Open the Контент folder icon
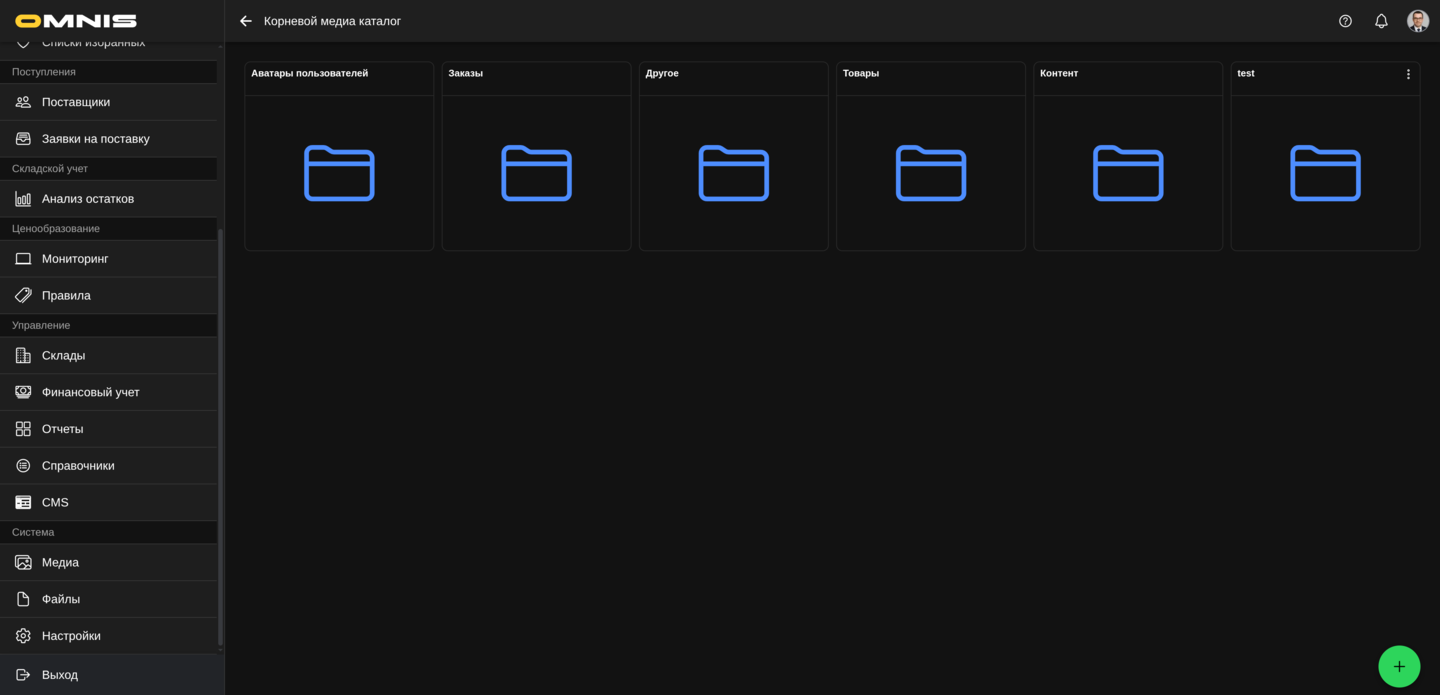The image size is (1440, 695). click(x=1127, y=173)
